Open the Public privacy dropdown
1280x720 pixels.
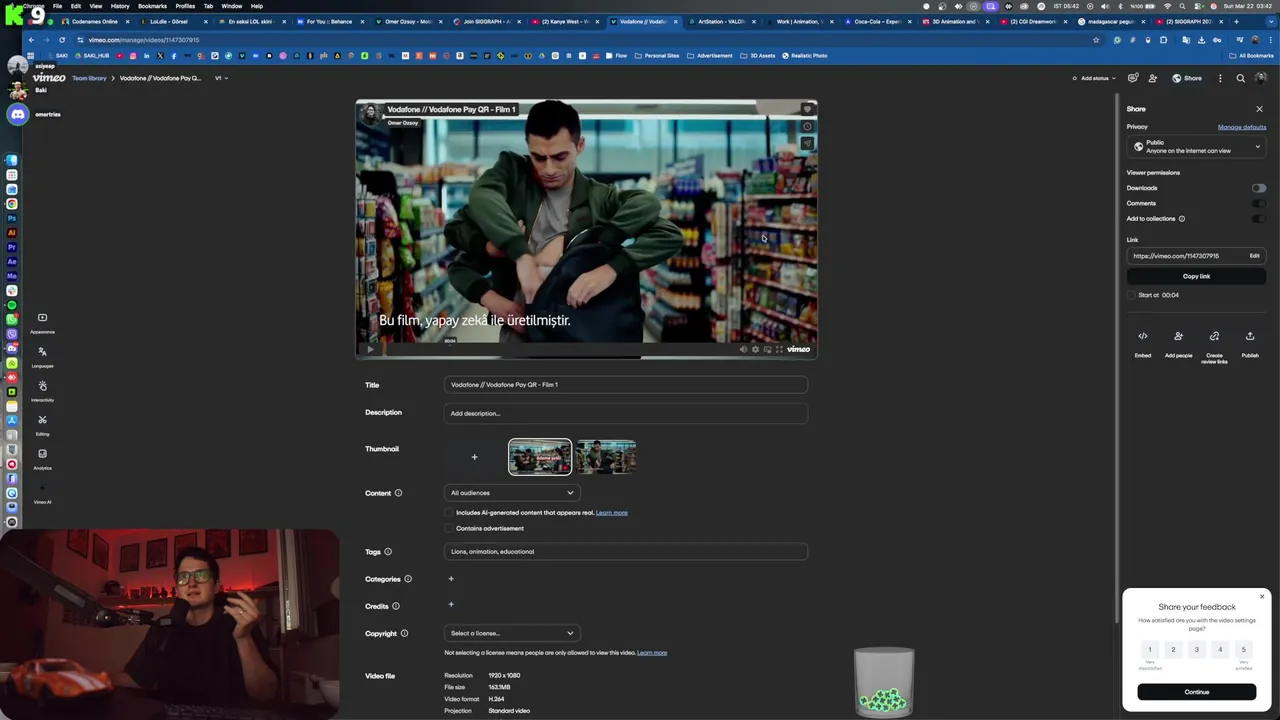1196,147
